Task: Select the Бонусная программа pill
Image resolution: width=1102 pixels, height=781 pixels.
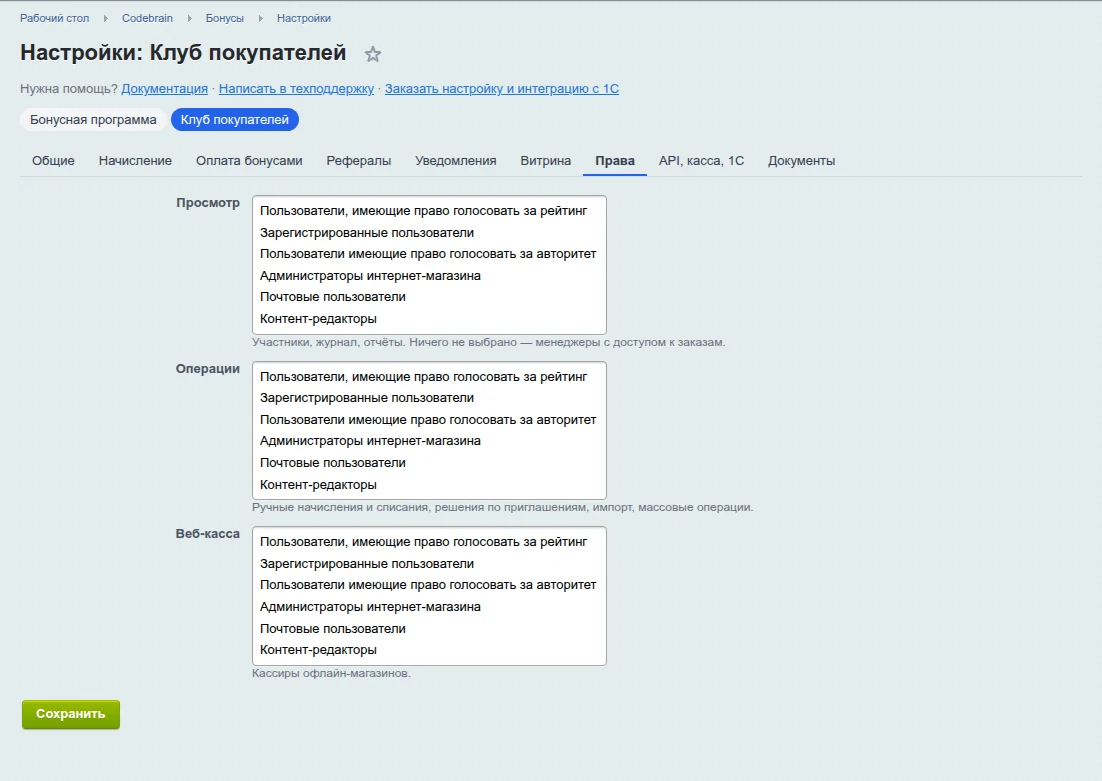Action: coord(93,120)
